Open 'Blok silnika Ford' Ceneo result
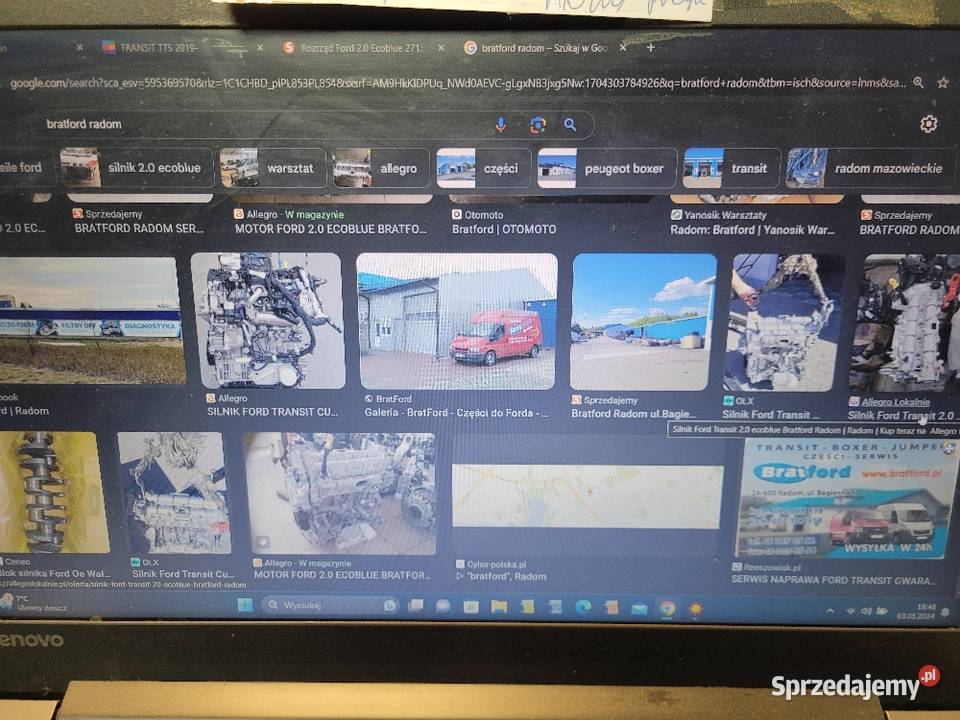Viewport: 960px width, 720px height. point(55,574)
